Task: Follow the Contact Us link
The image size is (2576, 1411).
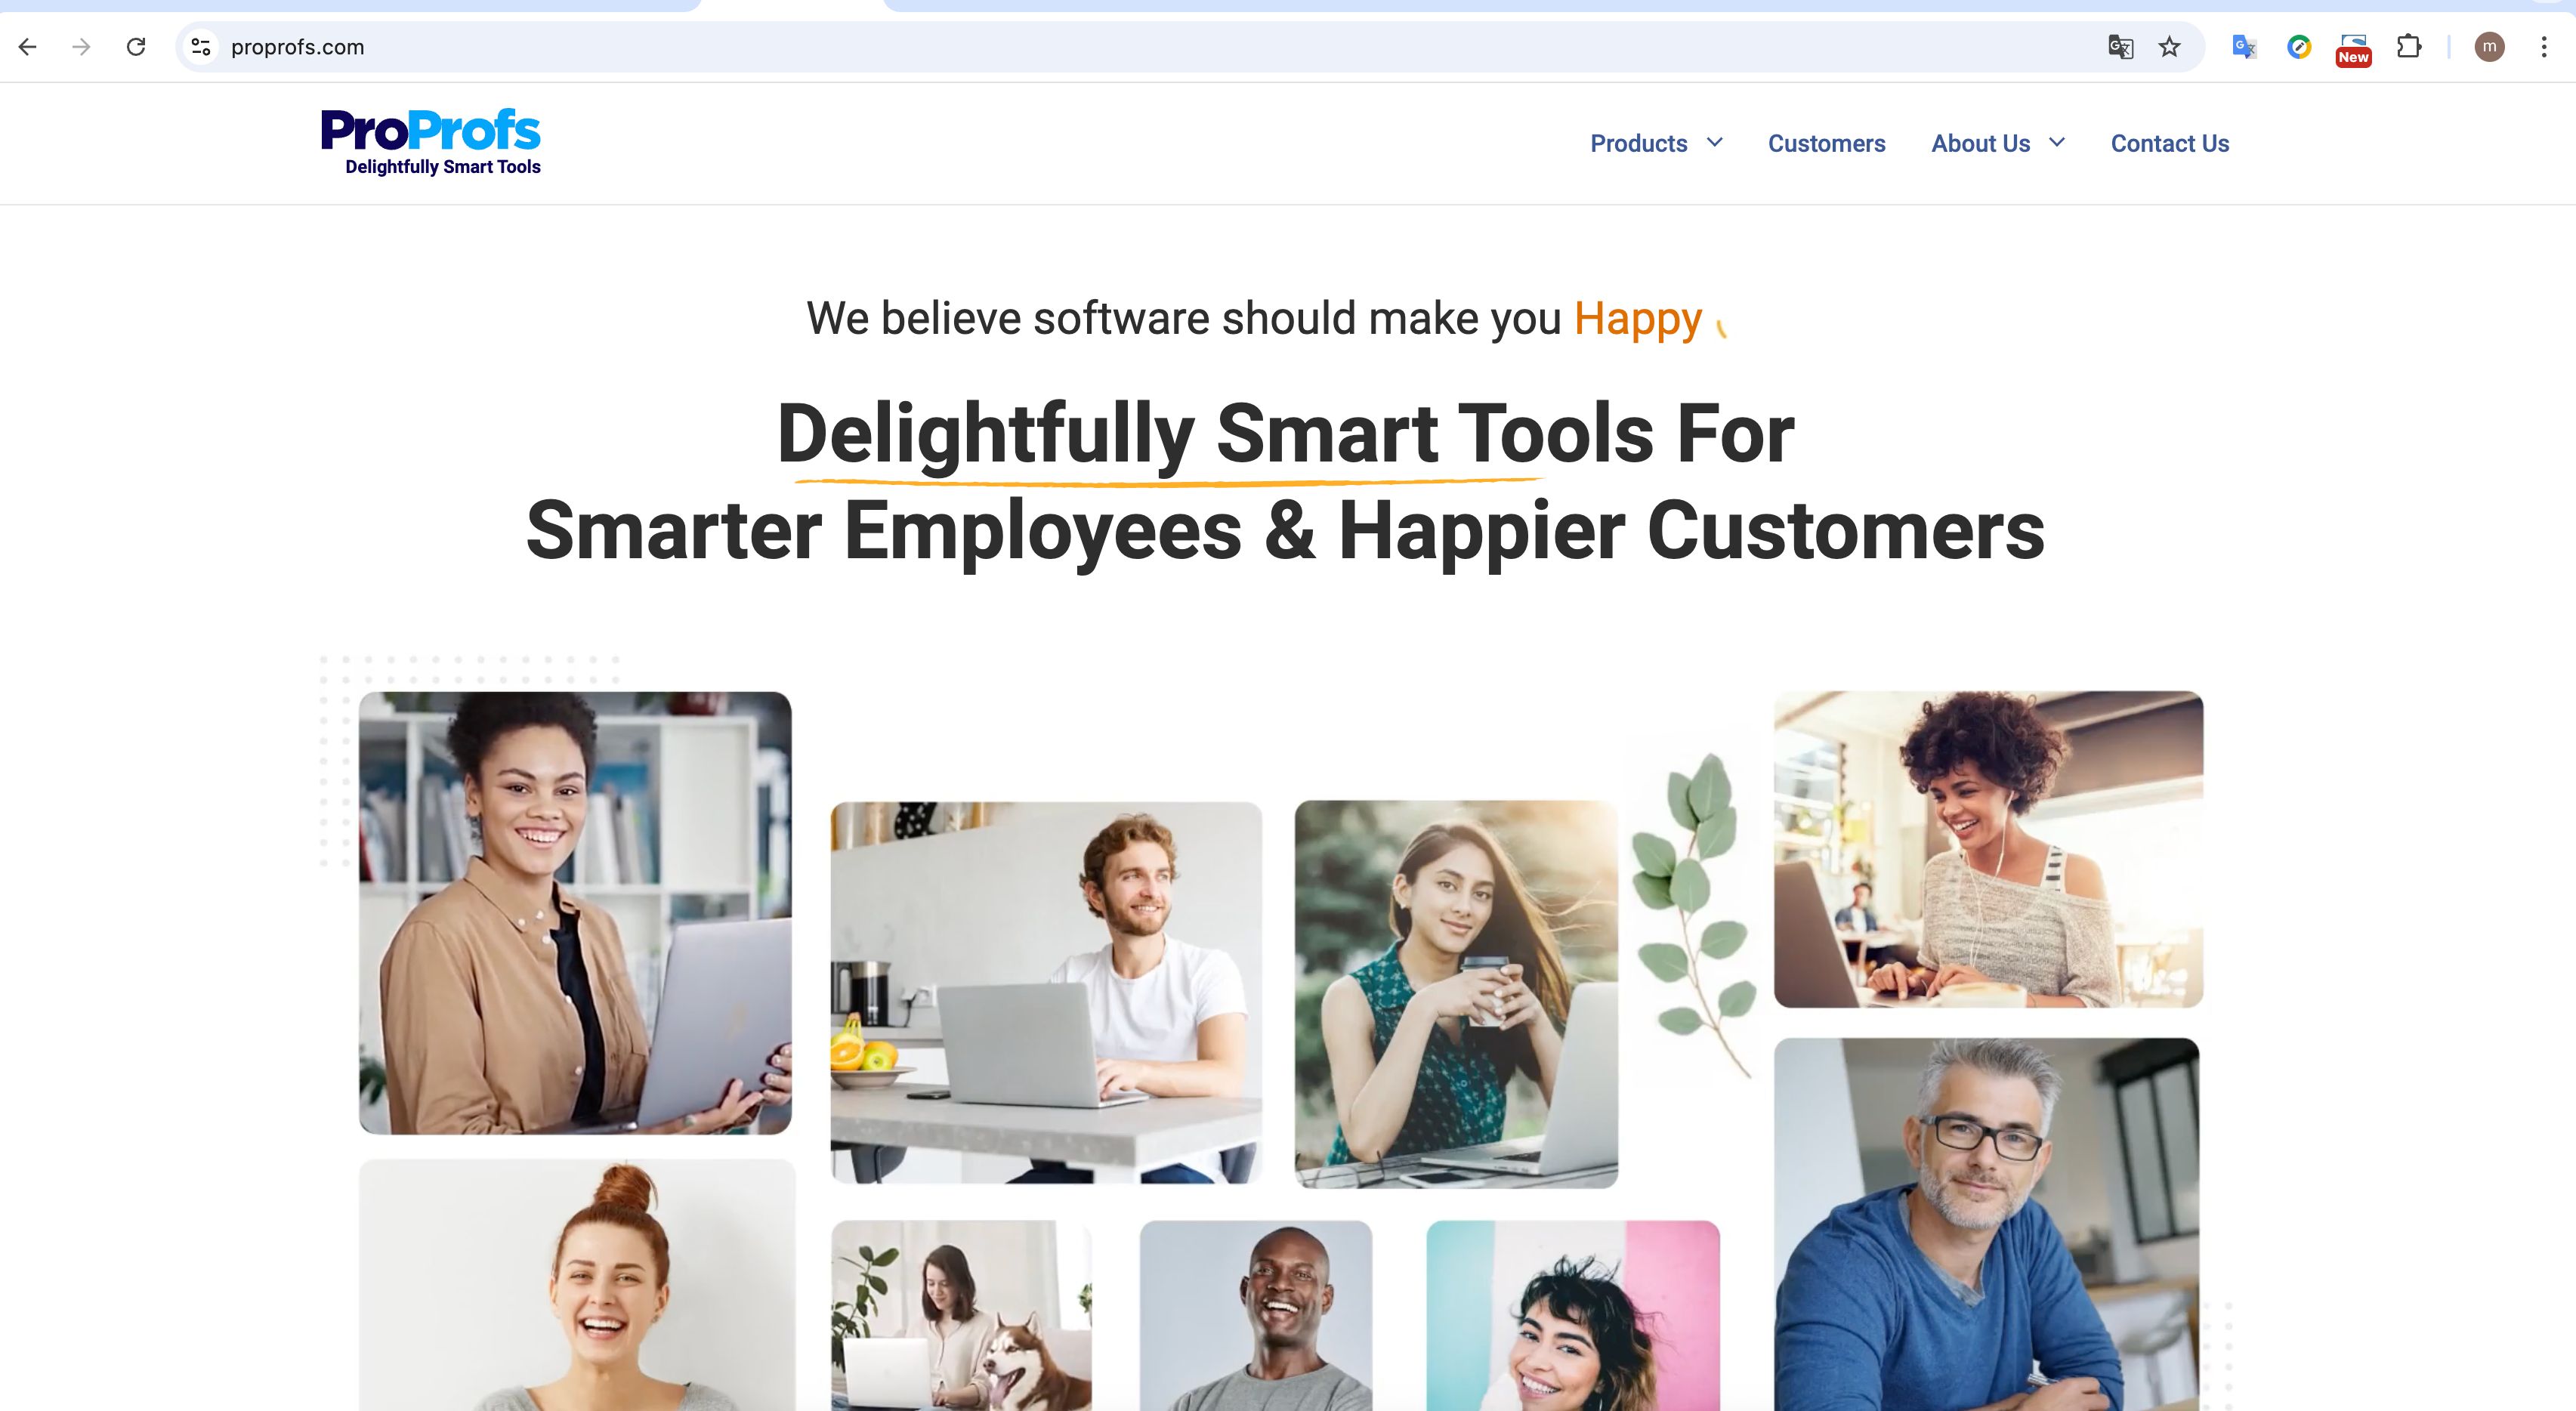Action: tap(2169, 143)
